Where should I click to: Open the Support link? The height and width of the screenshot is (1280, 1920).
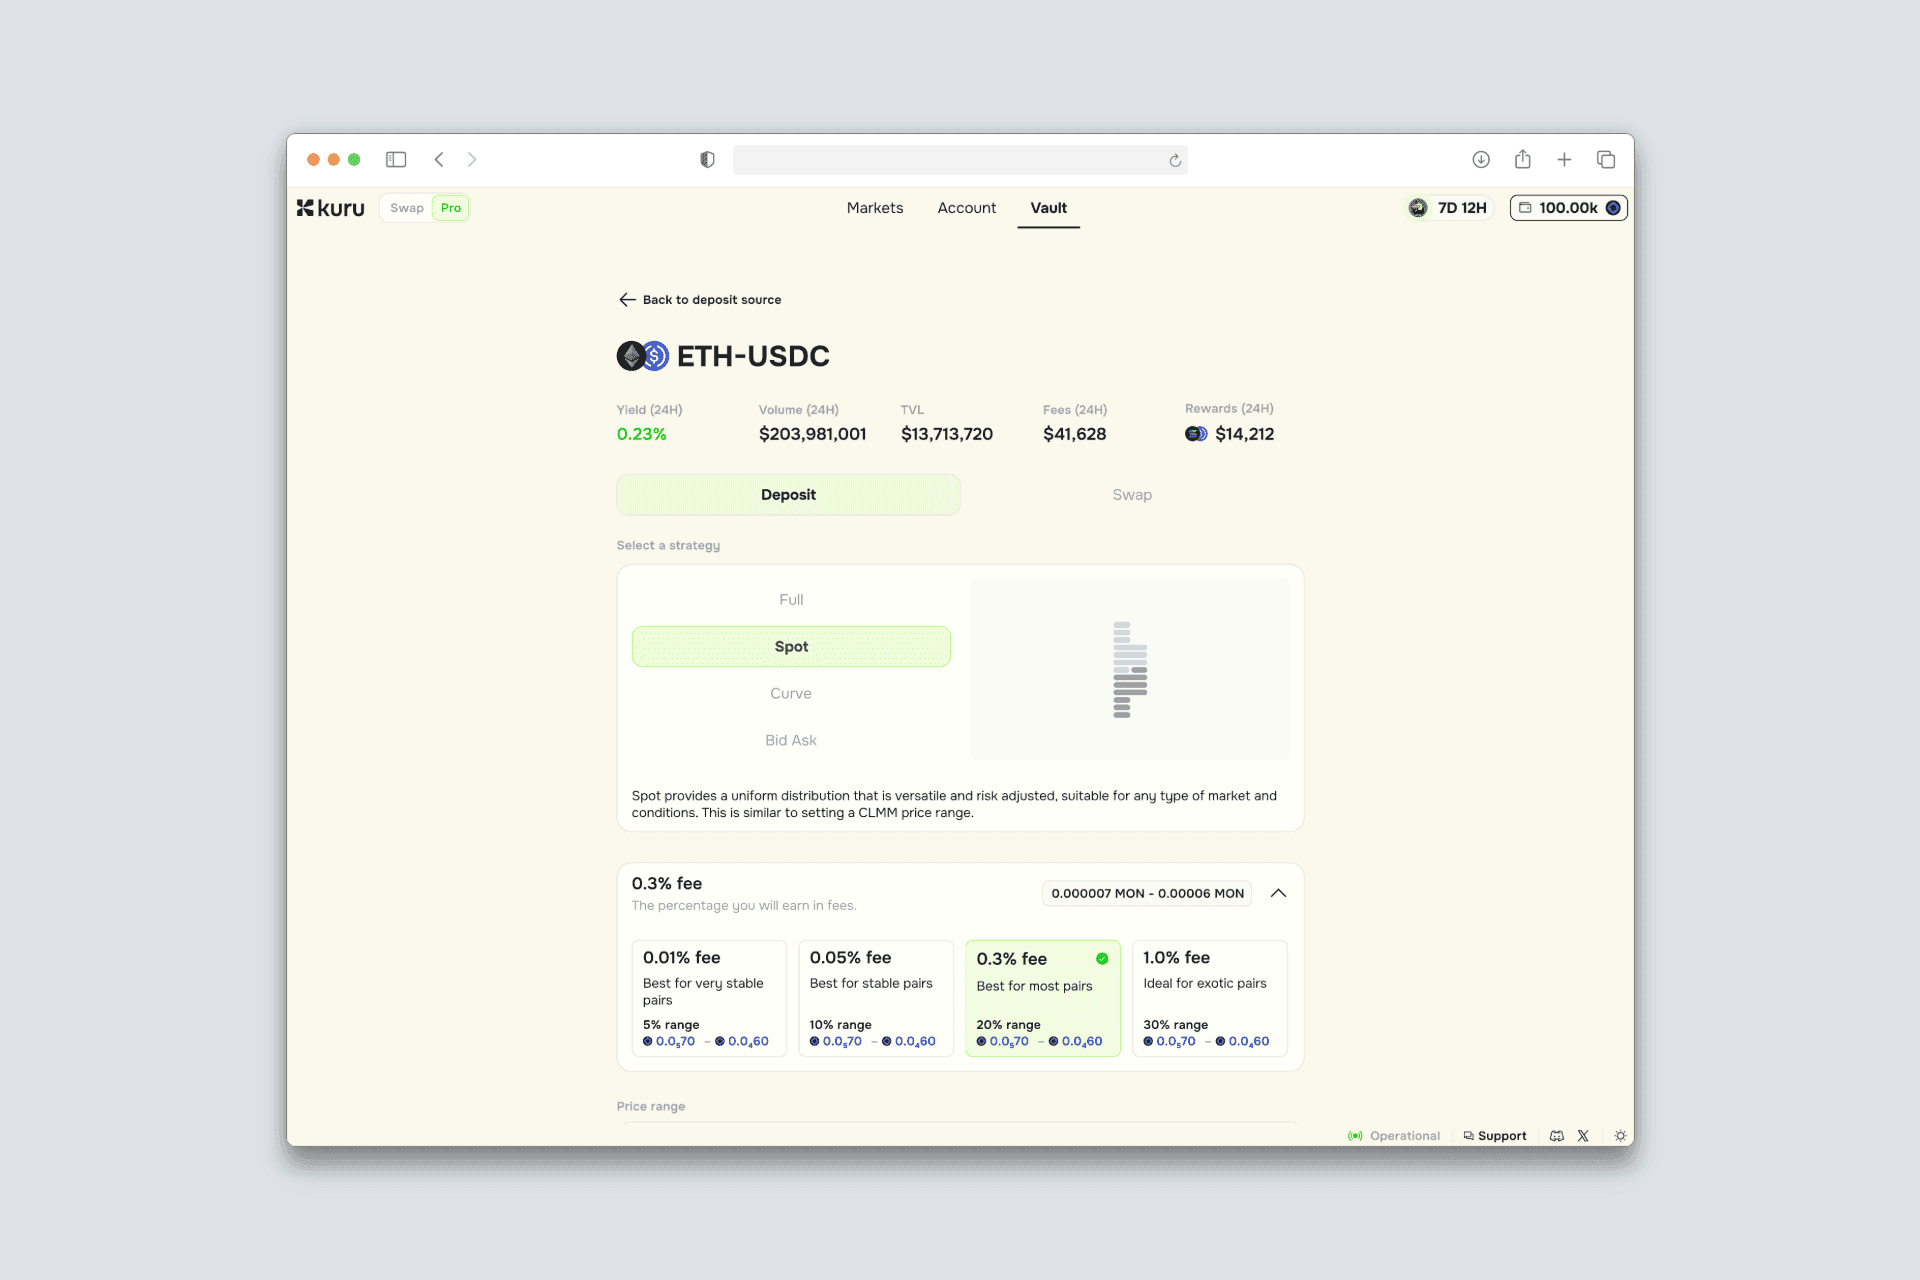1495,1136
